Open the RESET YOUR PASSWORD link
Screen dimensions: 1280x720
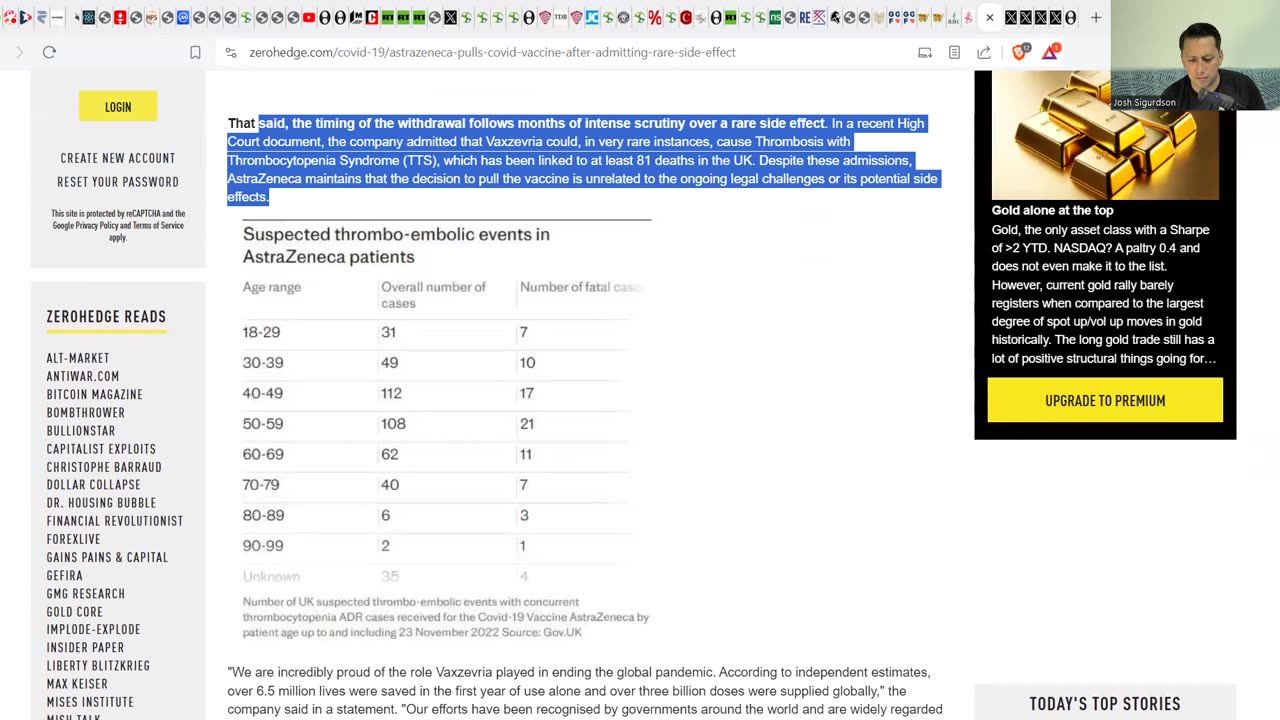(118, 182)
